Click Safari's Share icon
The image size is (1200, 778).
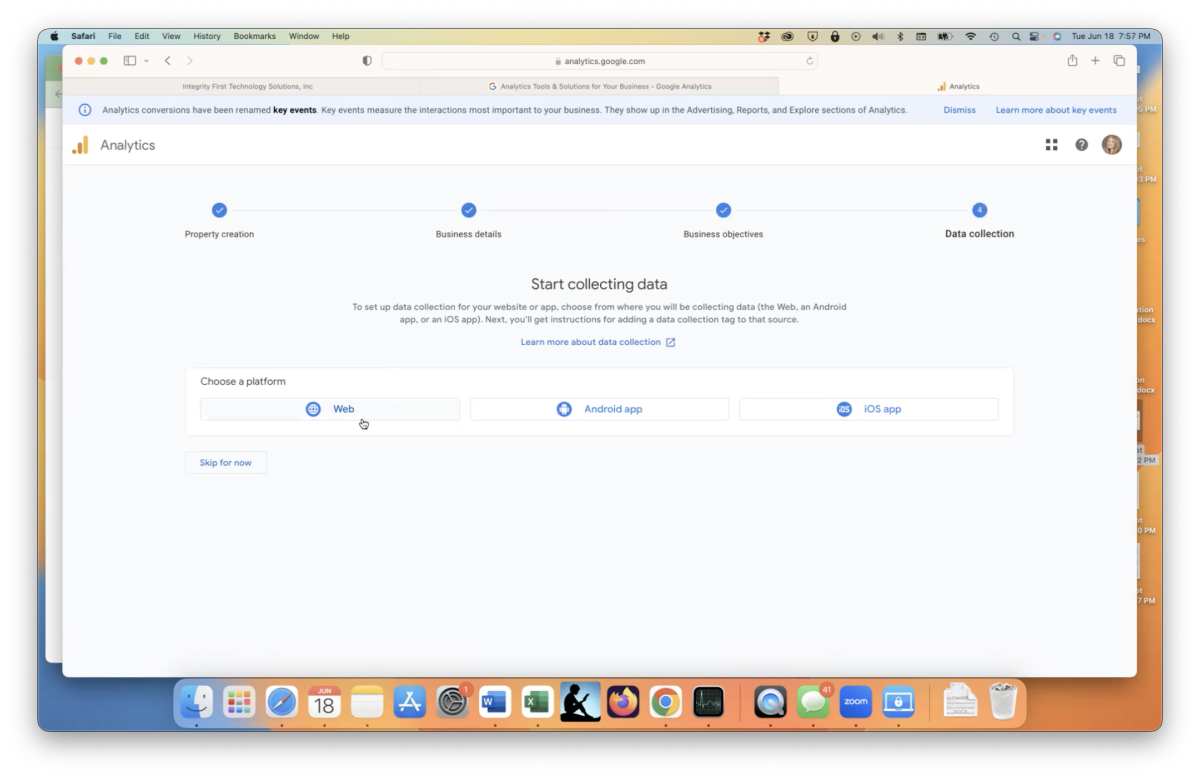tap(1072, 61)
